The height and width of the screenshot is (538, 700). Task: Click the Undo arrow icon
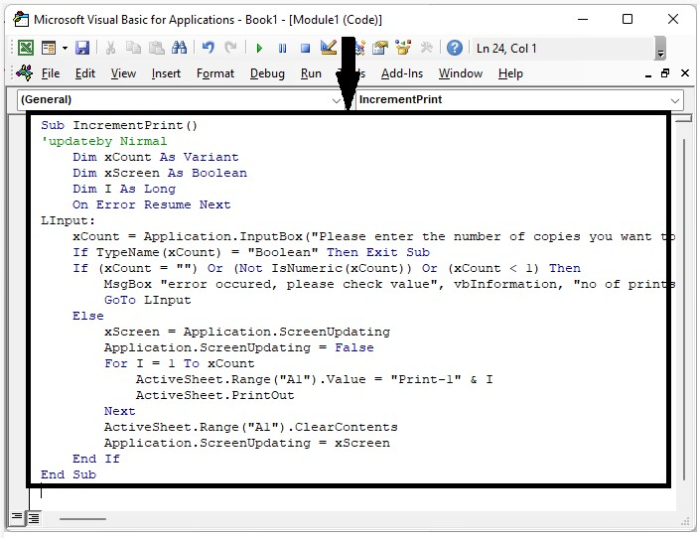coord(208,48)
